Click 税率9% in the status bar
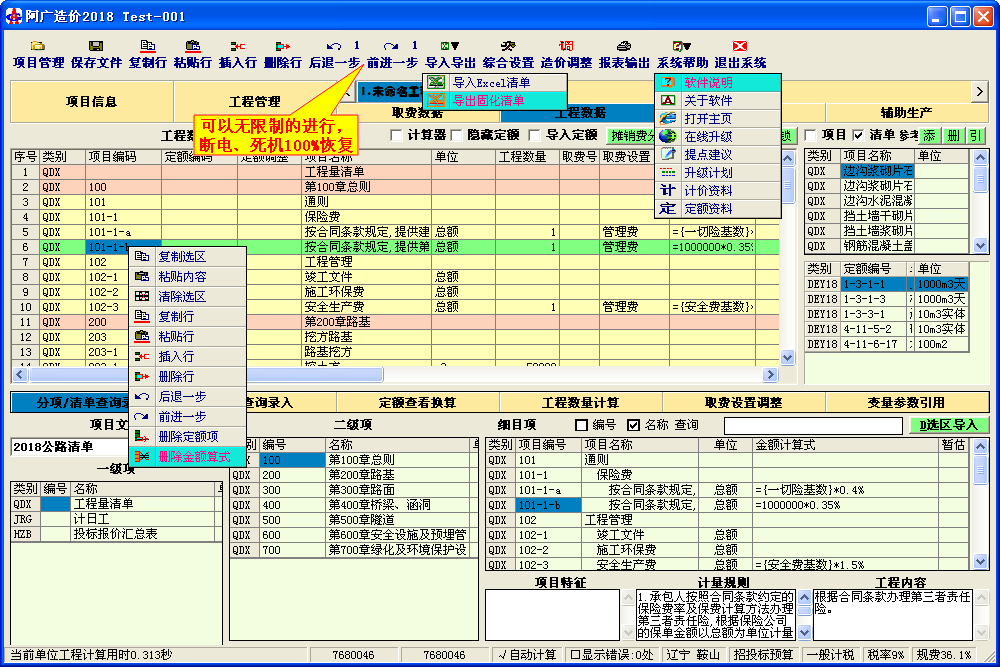Screen dimensions: 1000x667 (x=886, y=655)
